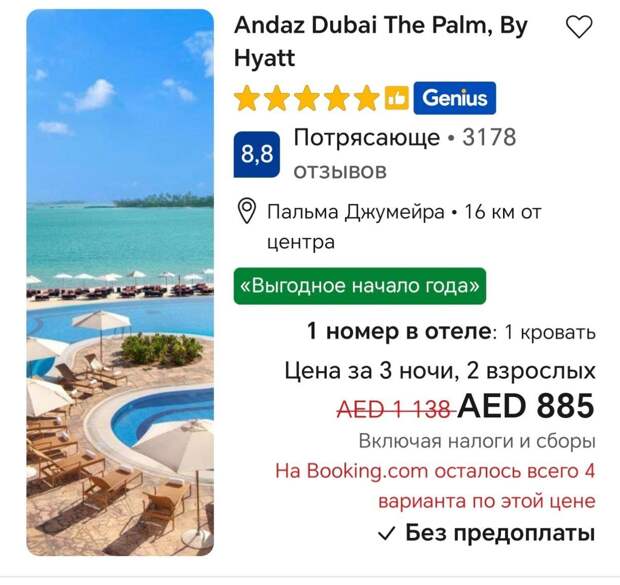620x585 pixels.
Task: Click the Без предоплаты label
Action: 500,533
